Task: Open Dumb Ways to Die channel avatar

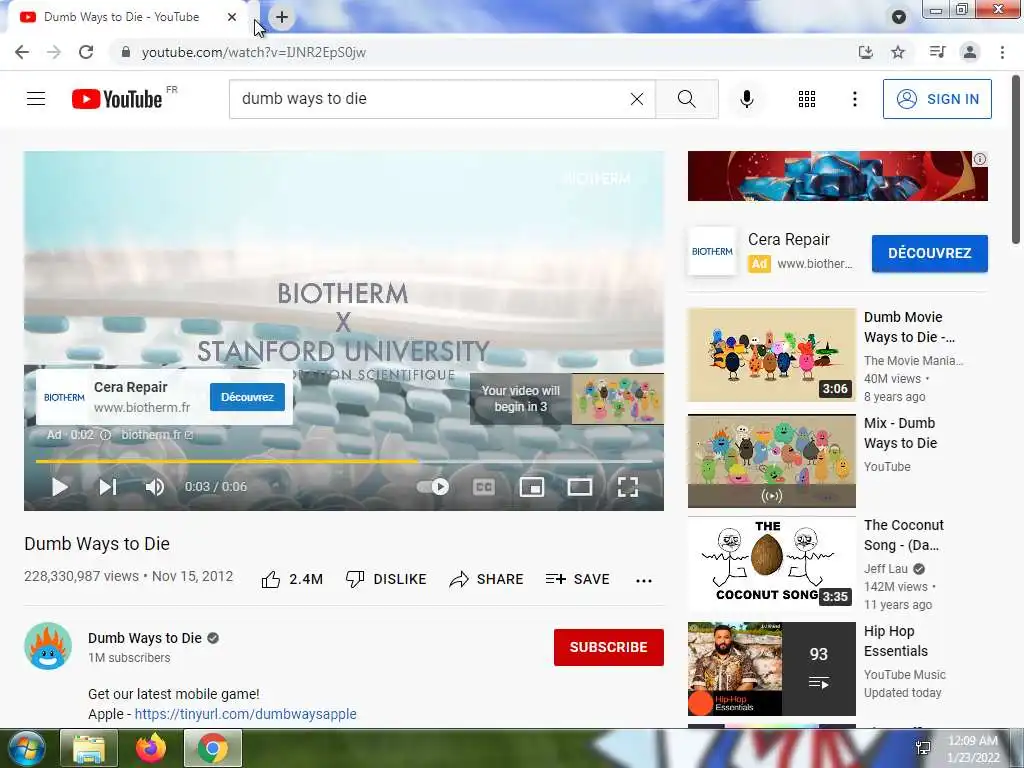Action: pos(48,646)
